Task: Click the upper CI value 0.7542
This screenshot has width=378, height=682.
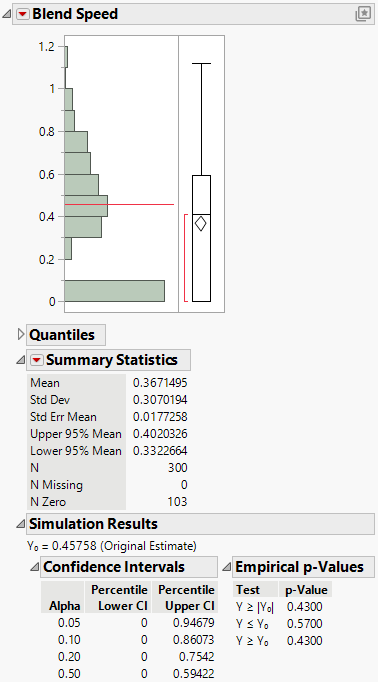Action: click(197, 657)
